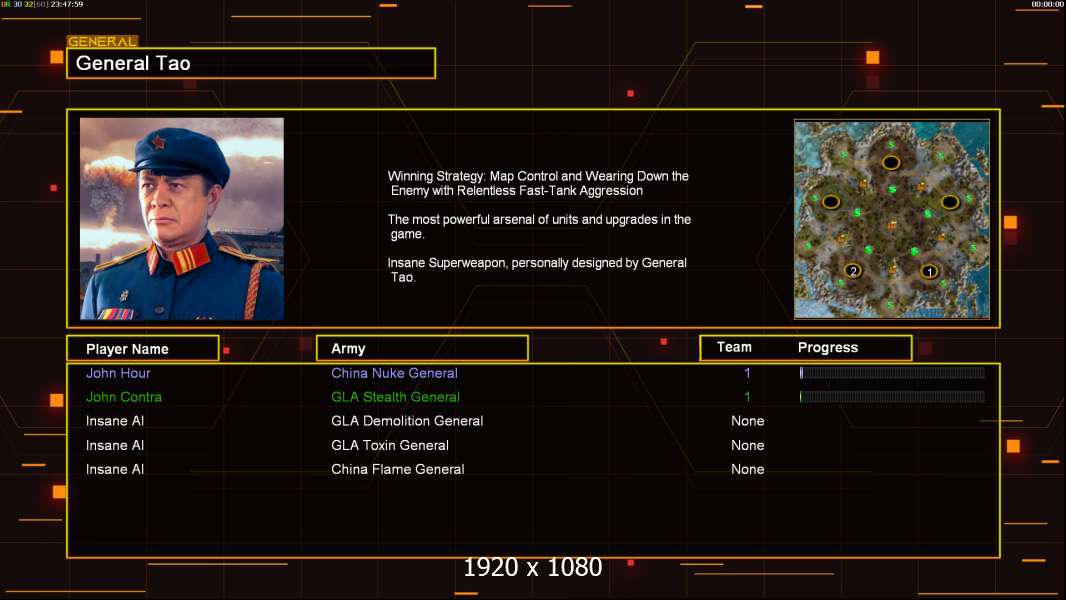Click the General Tao portrait image

(182, 218)
